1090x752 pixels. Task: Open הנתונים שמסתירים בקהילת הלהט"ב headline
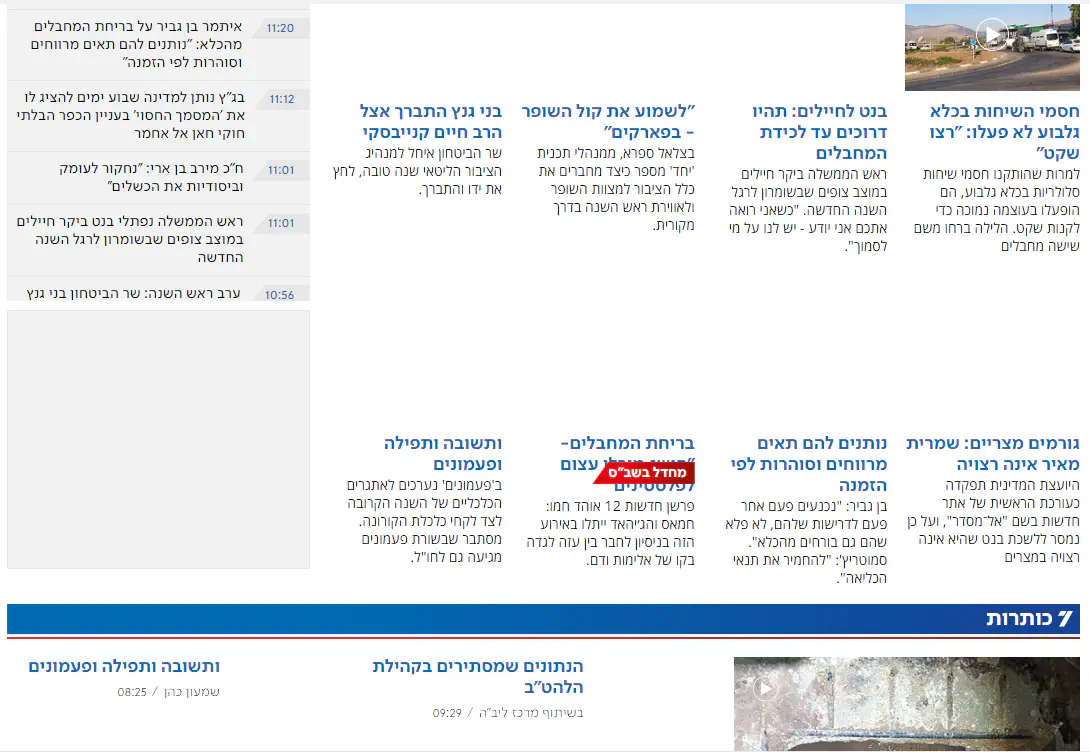tap(477, 676)
